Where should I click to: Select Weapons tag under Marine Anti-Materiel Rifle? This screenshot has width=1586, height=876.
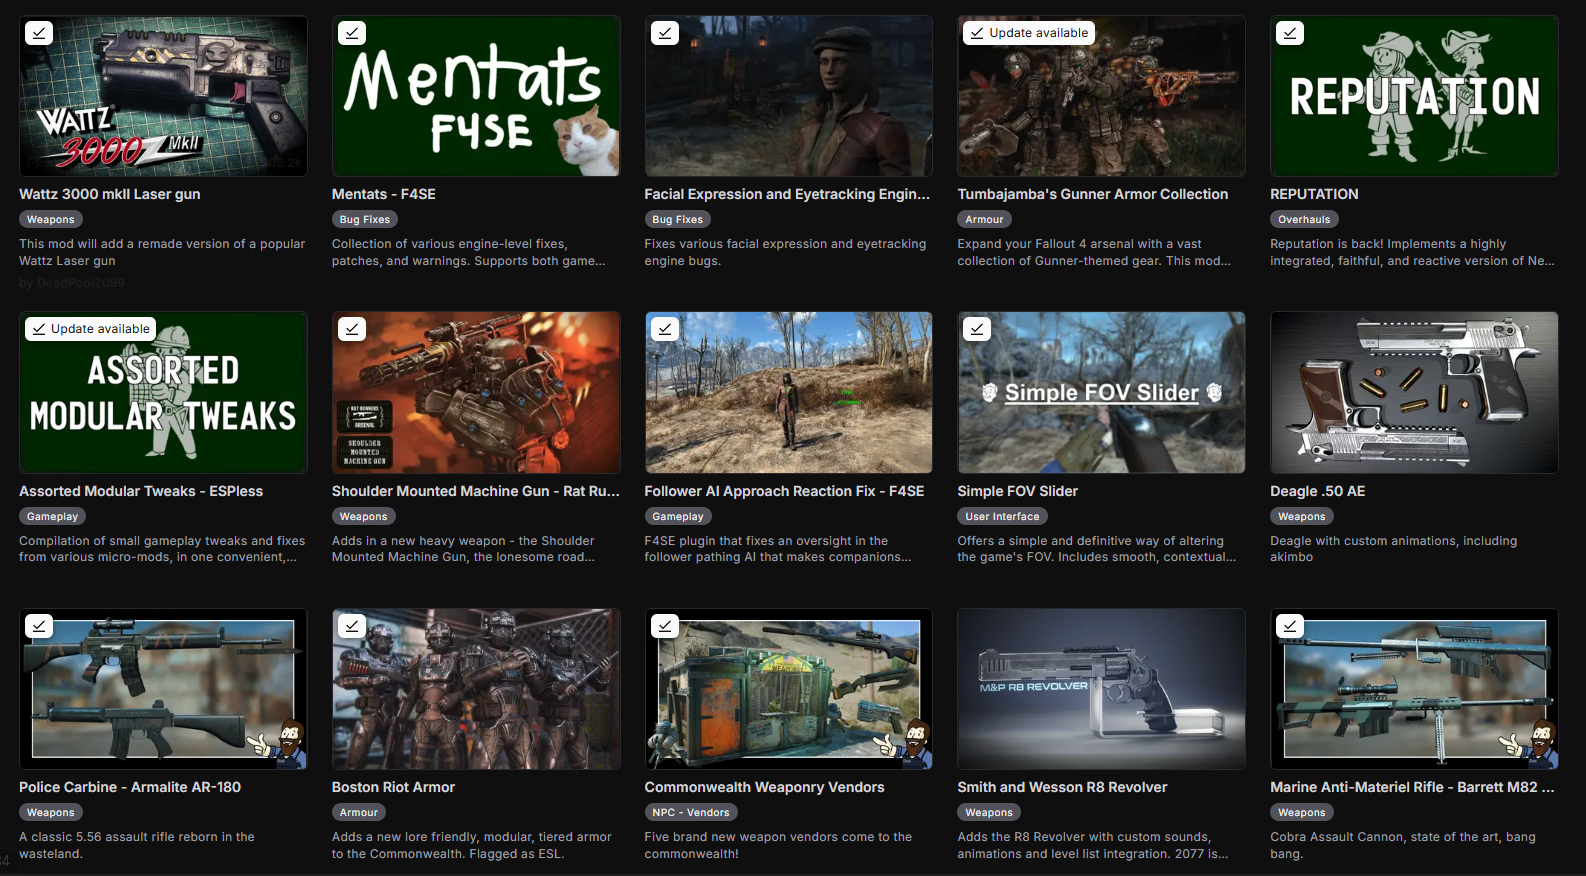1302,813
